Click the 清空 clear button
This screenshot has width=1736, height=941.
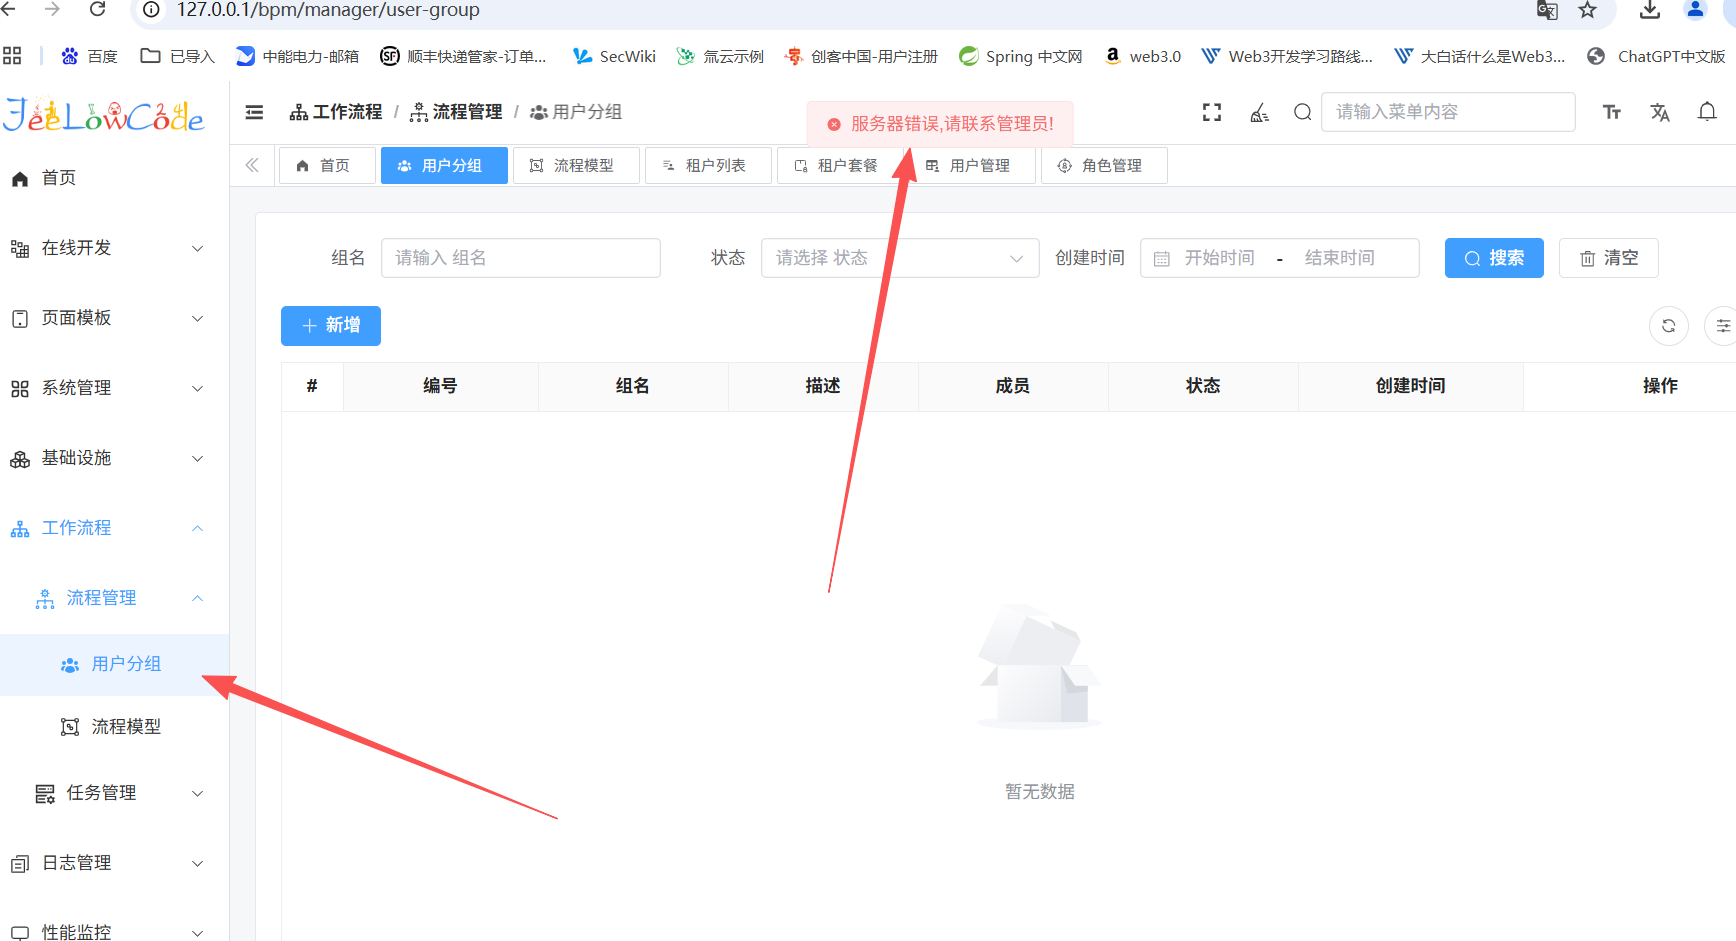(1608, 258)
